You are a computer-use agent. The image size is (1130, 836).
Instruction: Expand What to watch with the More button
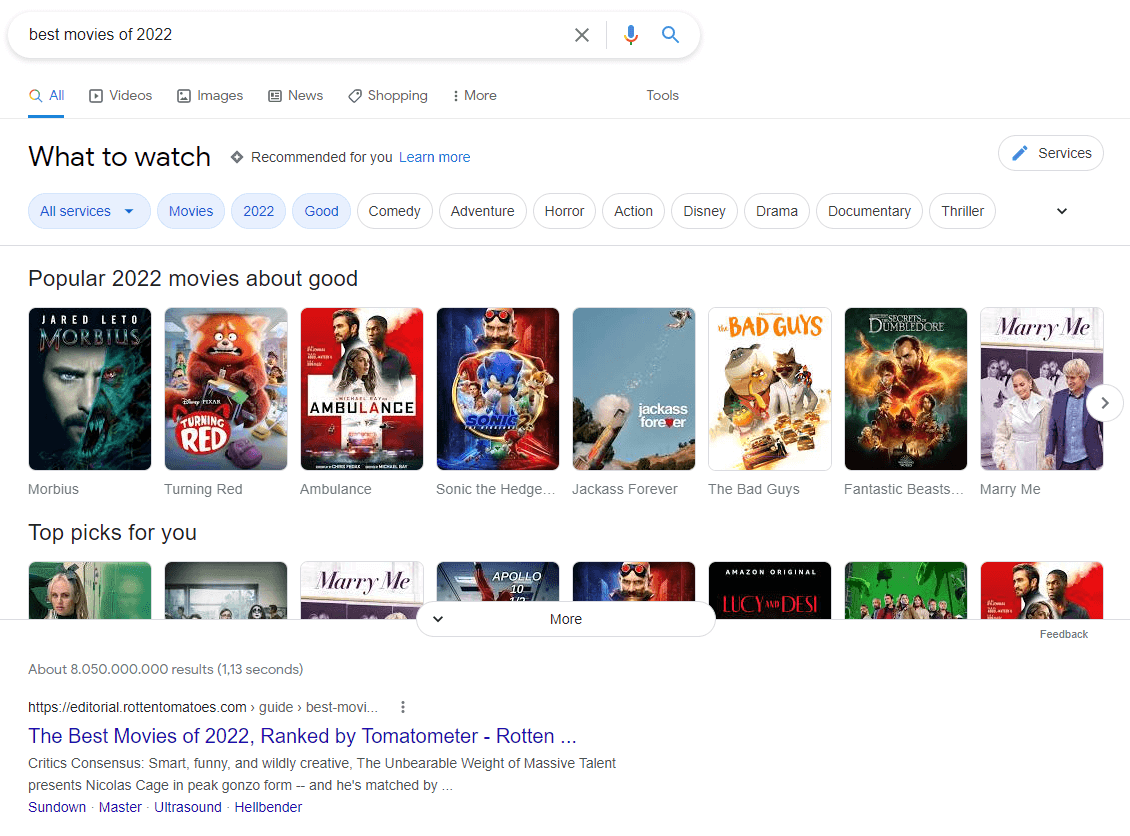point(566,619)
